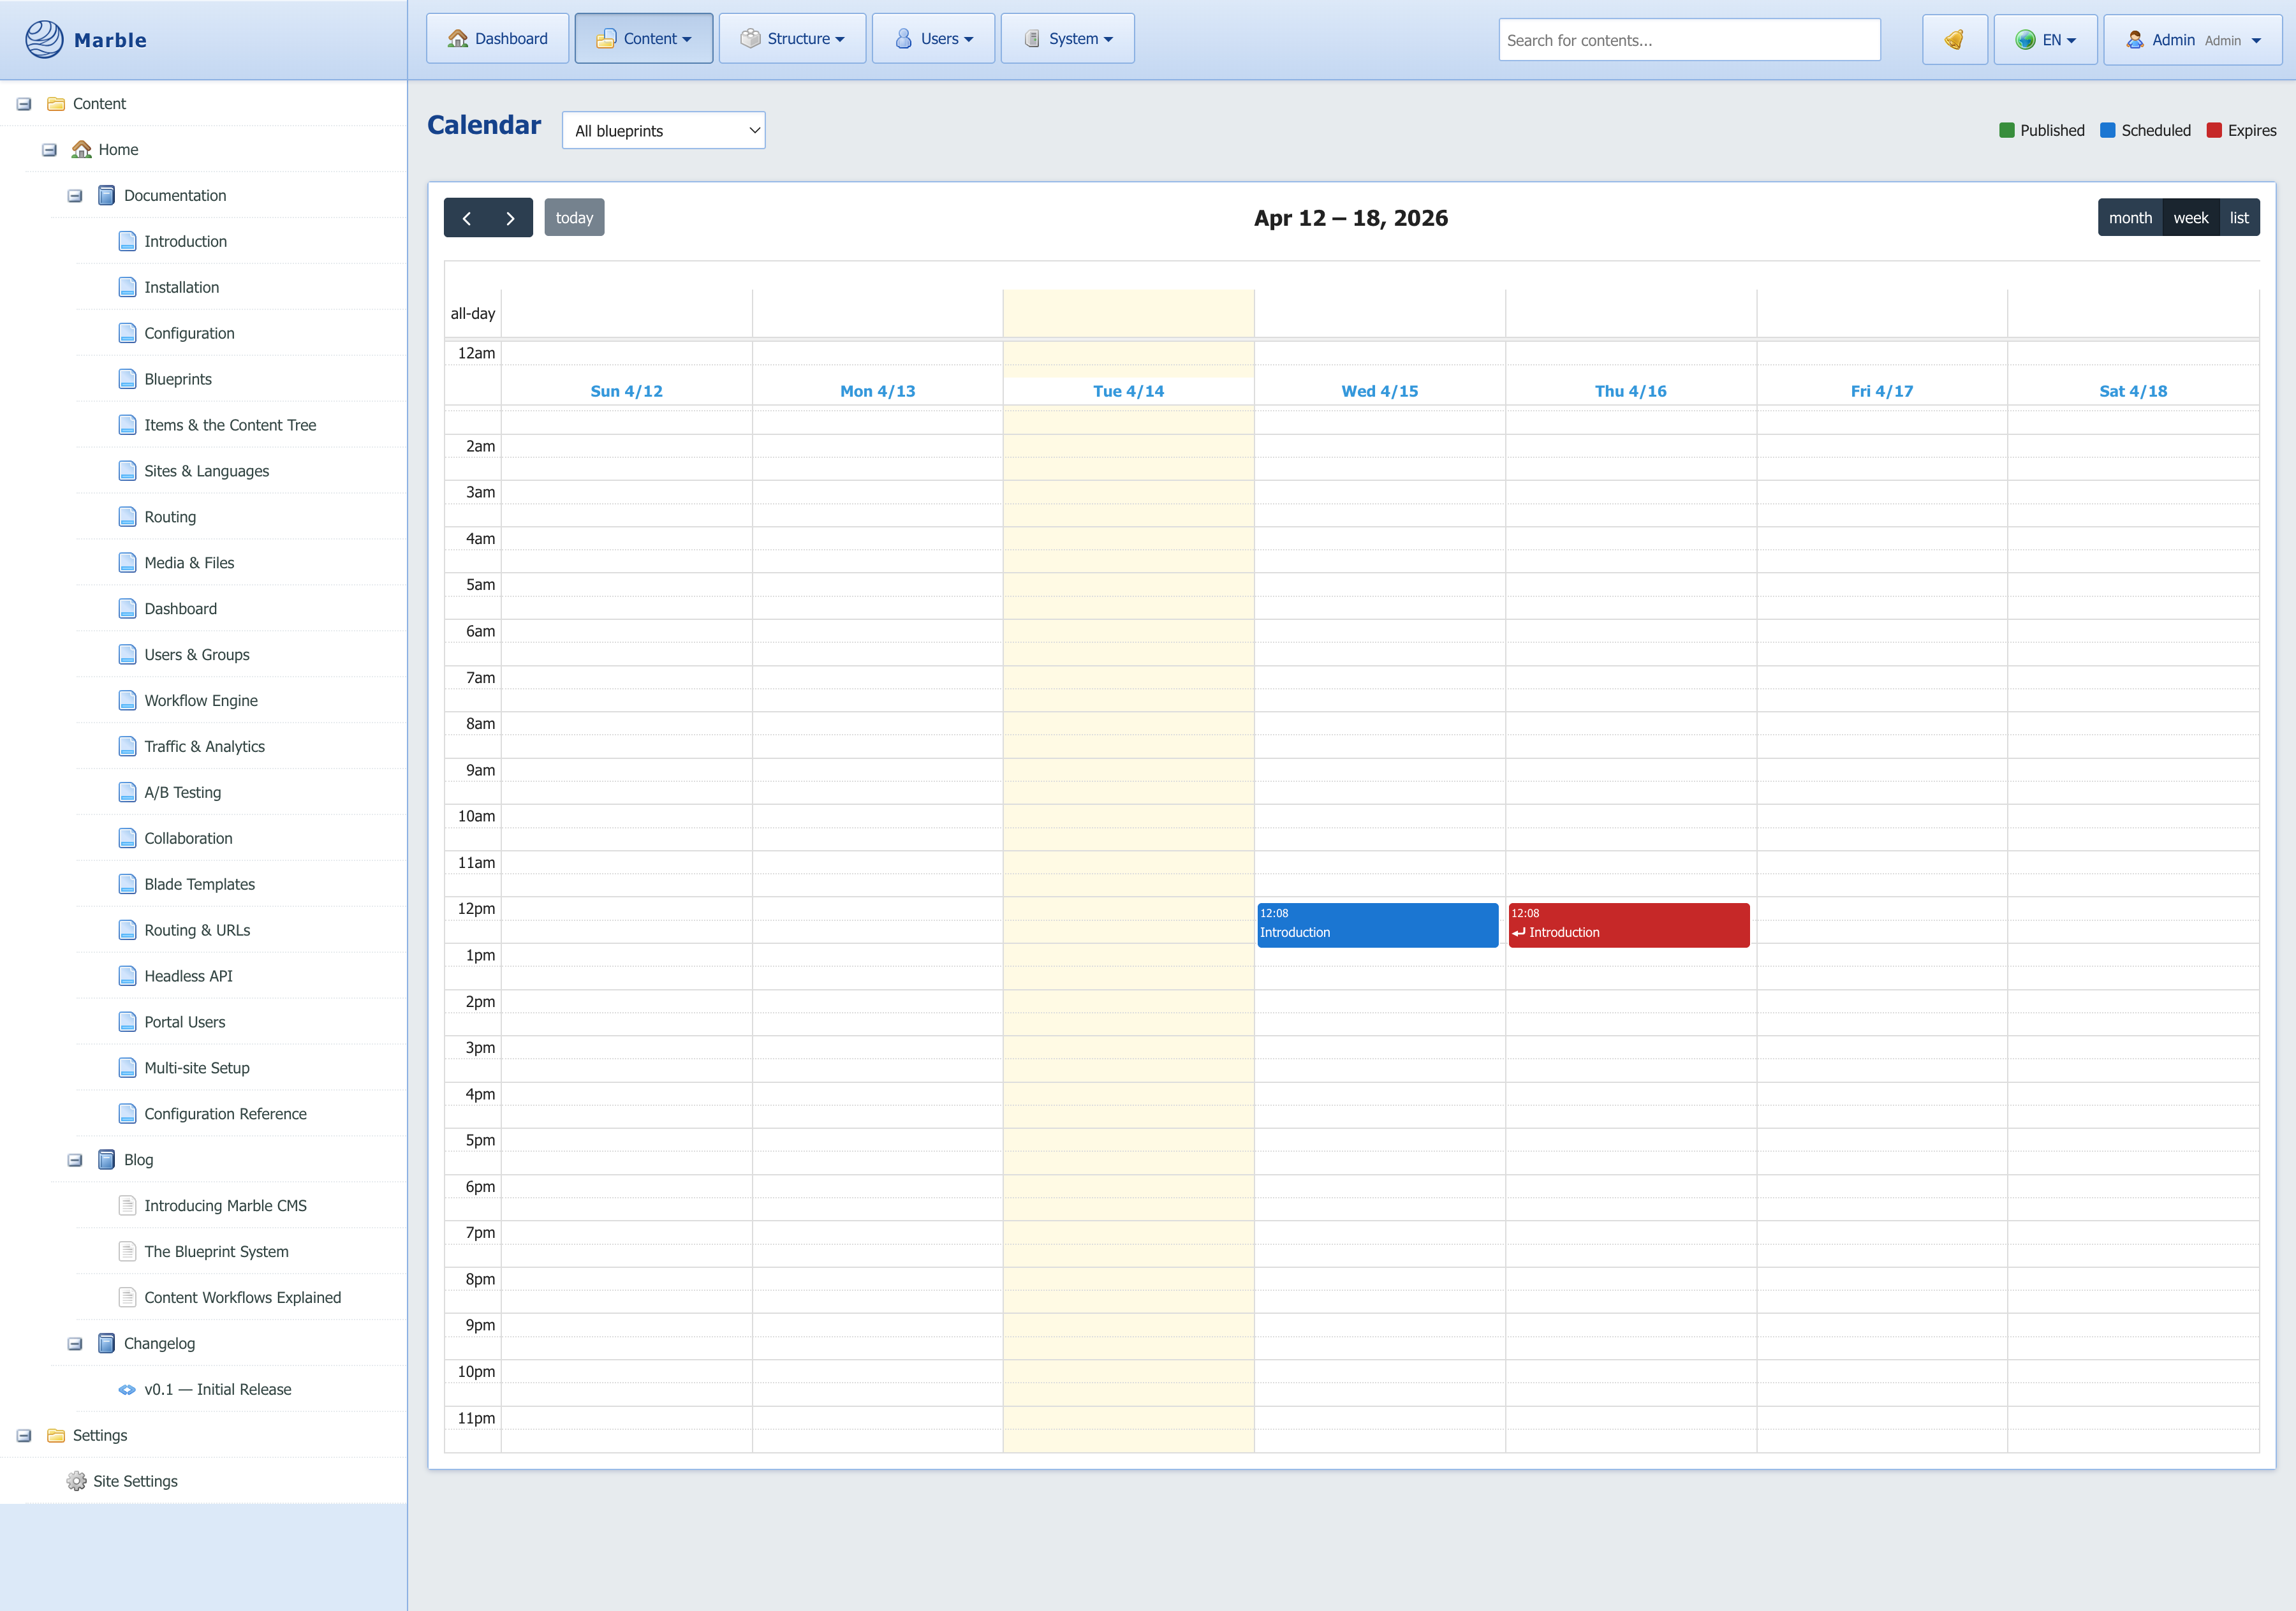Open the EN language dropdown
2296x1611 pixels.
[2045, 39]
